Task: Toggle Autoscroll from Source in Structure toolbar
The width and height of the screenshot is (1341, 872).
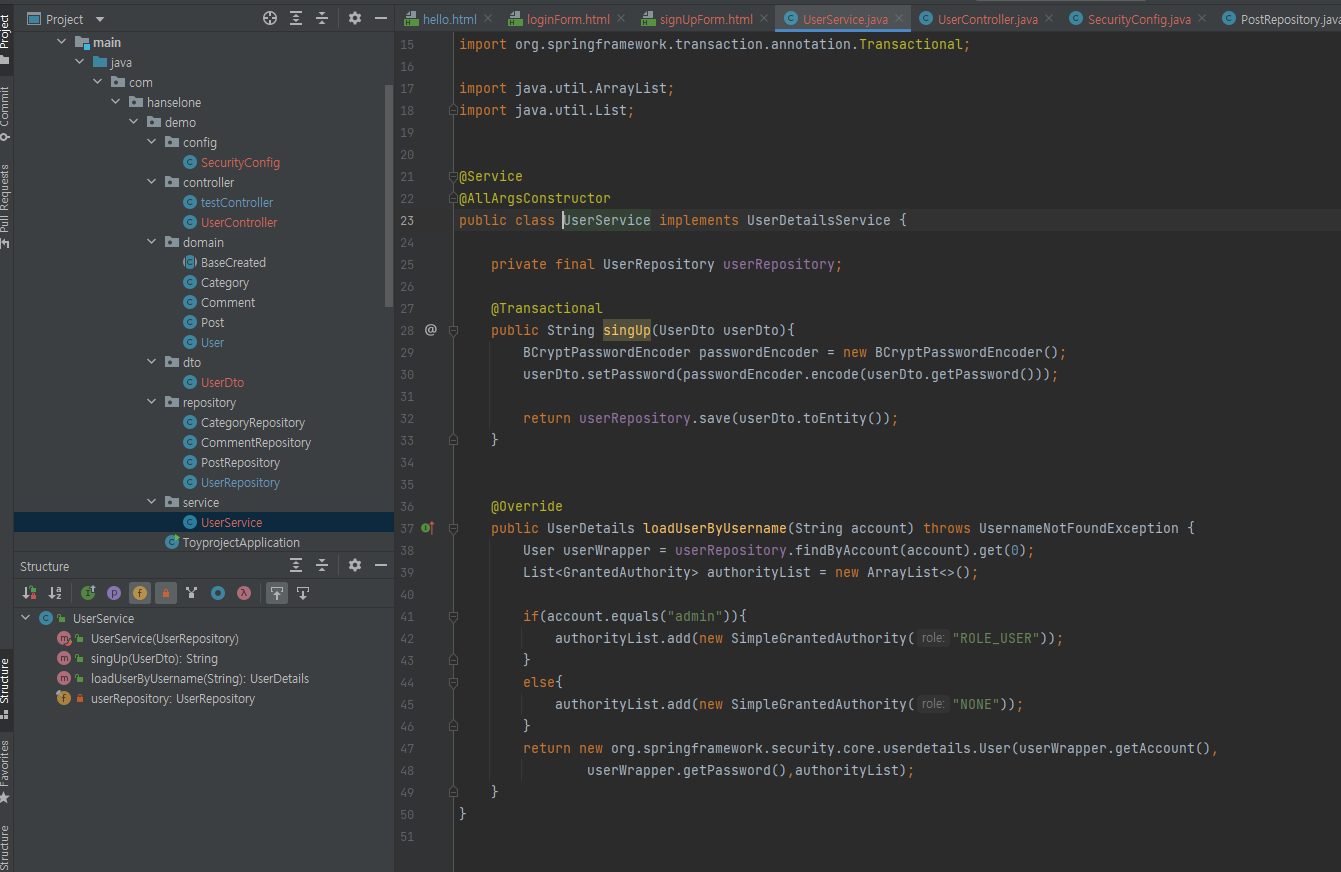Action: click(x=303, y=593)
